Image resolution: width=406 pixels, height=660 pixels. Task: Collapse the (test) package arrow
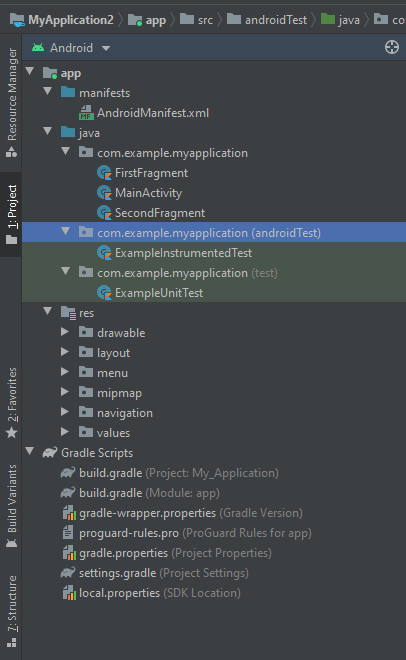point(66,271)
